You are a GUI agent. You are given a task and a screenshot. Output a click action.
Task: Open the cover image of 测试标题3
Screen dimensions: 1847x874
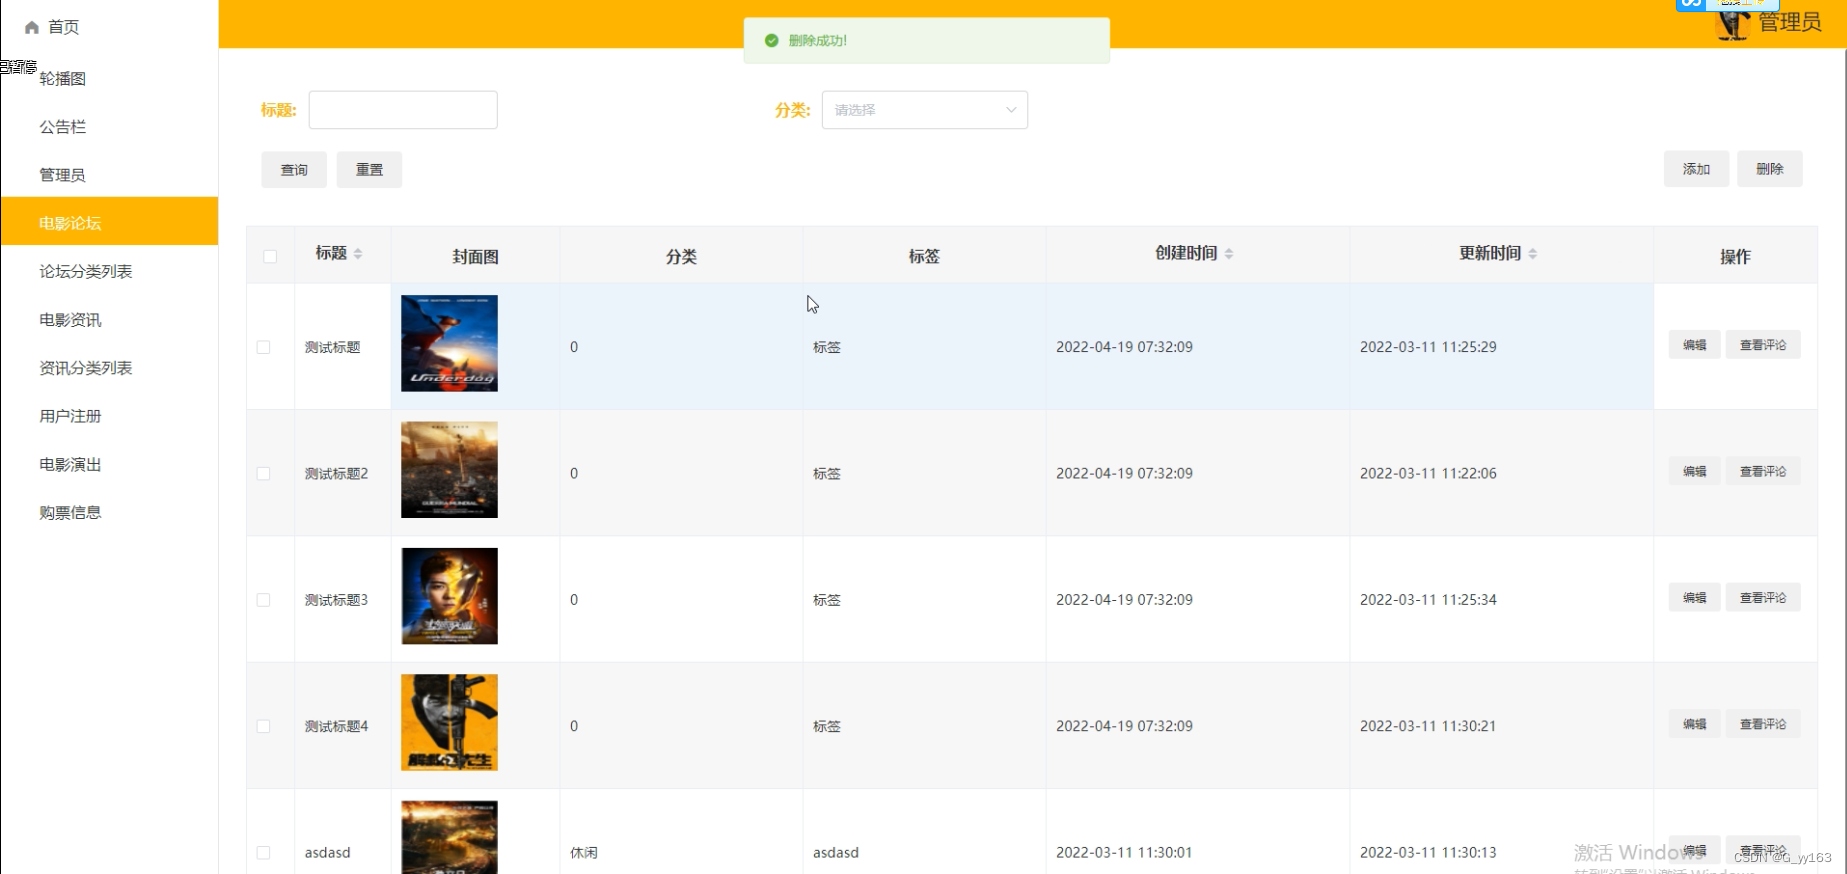[x=449, y=596]
